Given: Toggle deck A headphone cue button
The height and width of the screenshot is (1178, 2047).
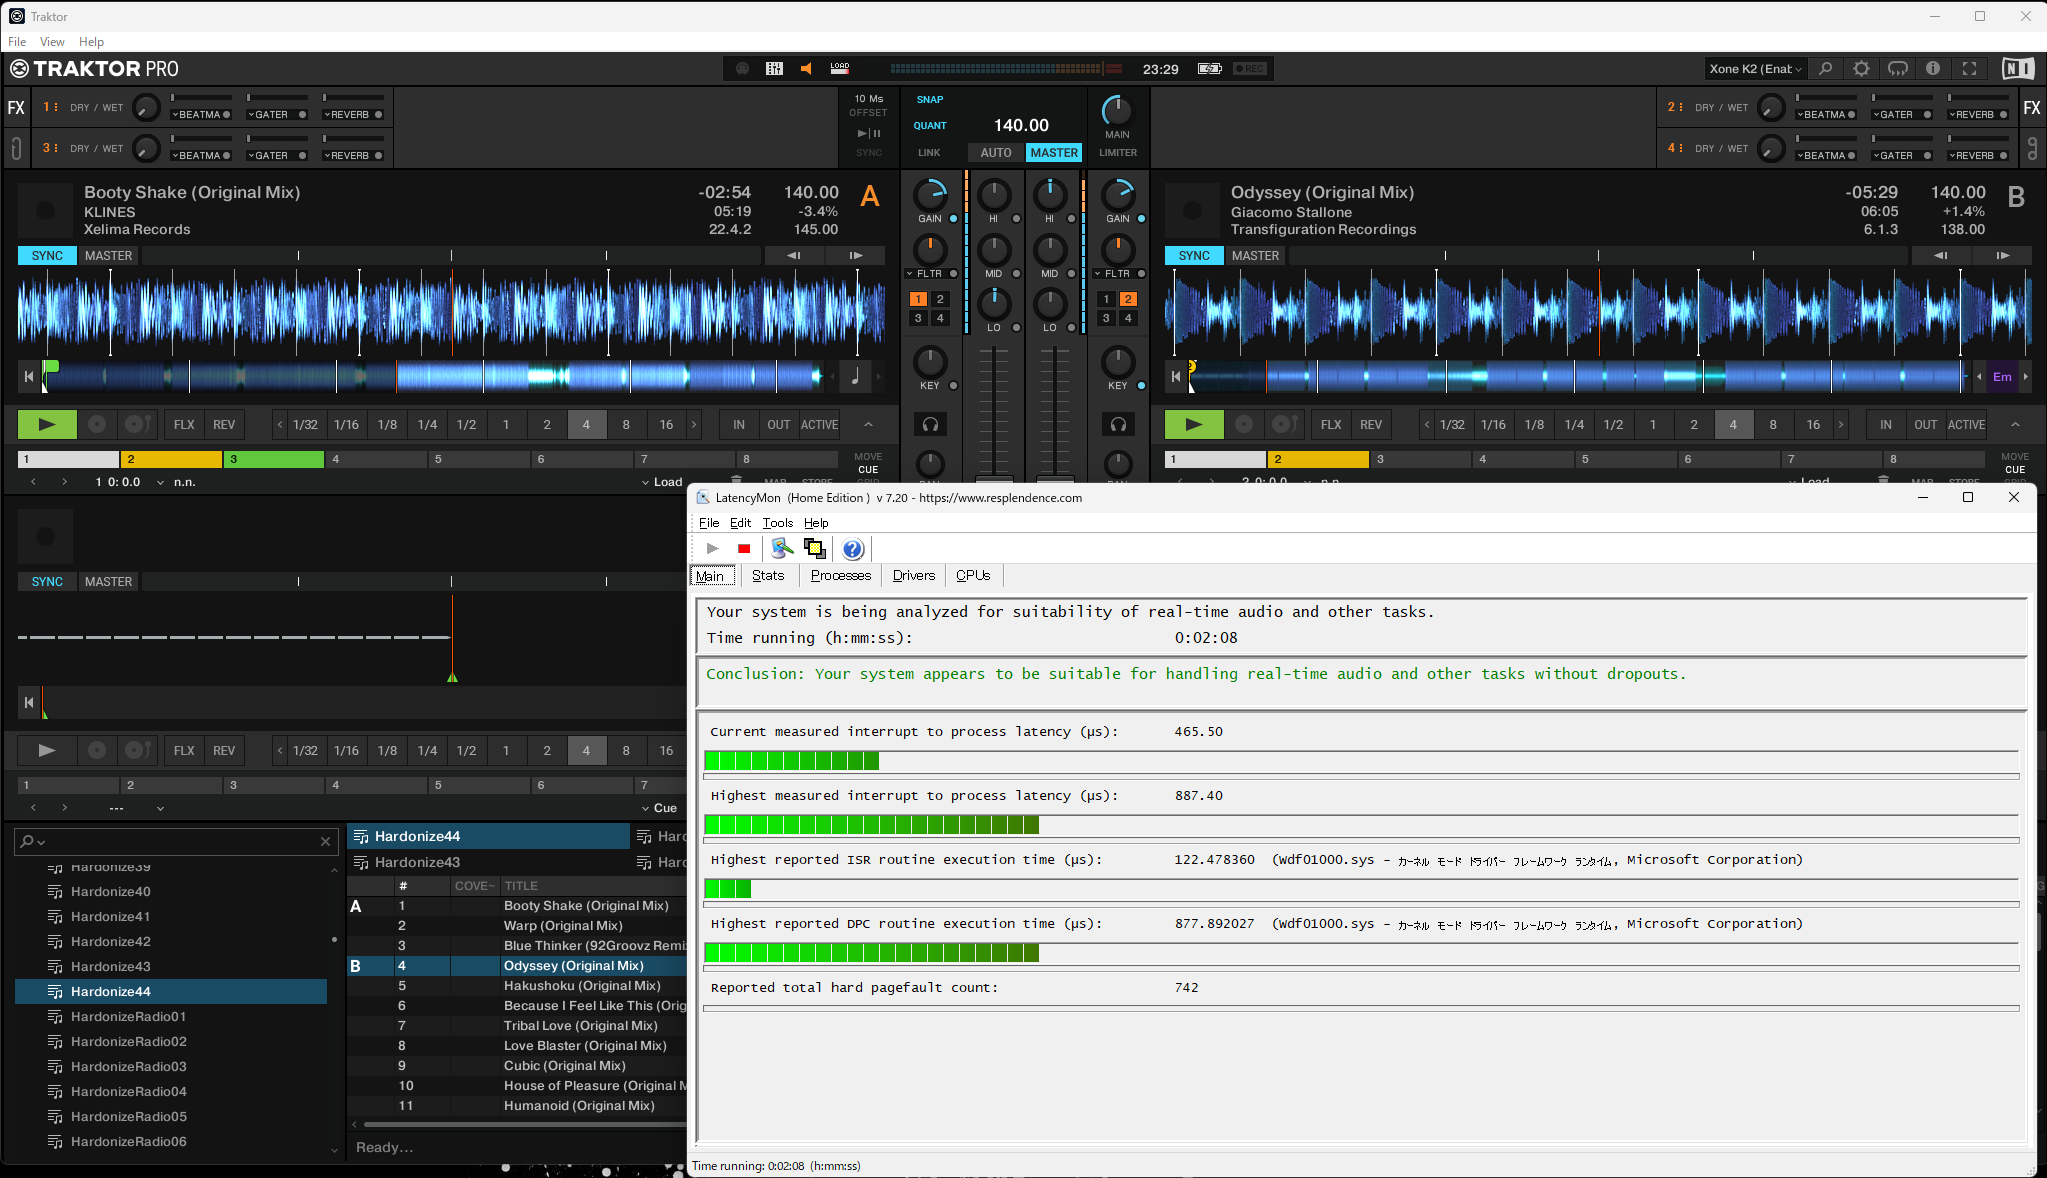Looking at the screenshot, I should 930,425.
